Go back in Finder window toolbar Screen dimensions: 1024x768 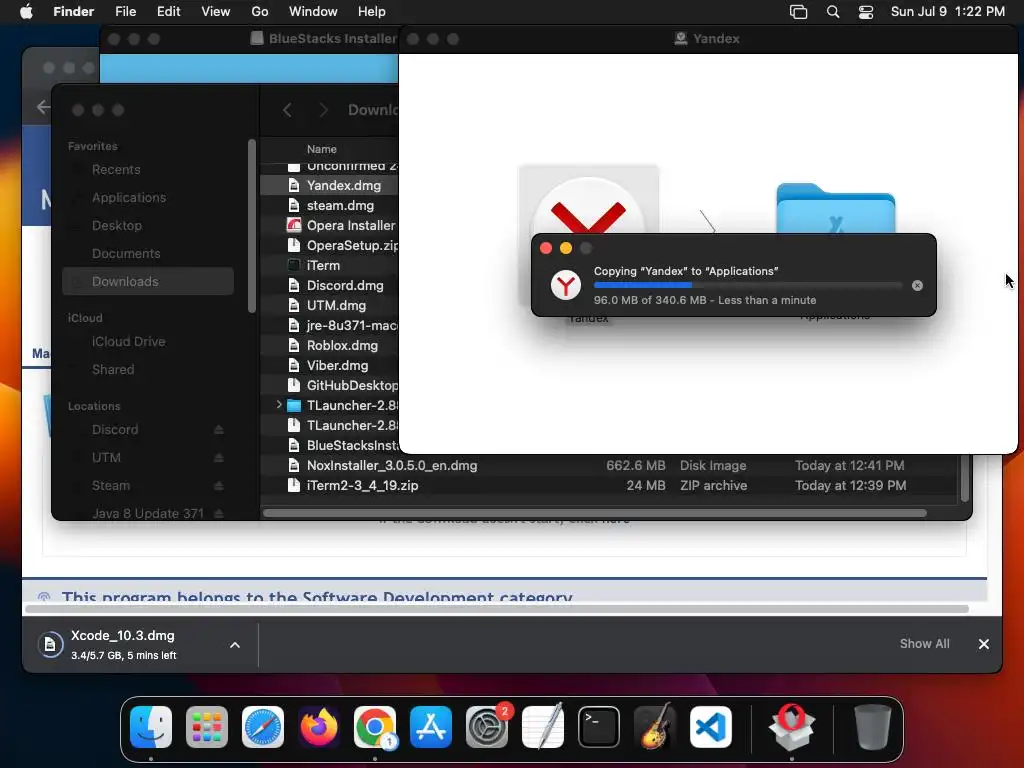287,110
